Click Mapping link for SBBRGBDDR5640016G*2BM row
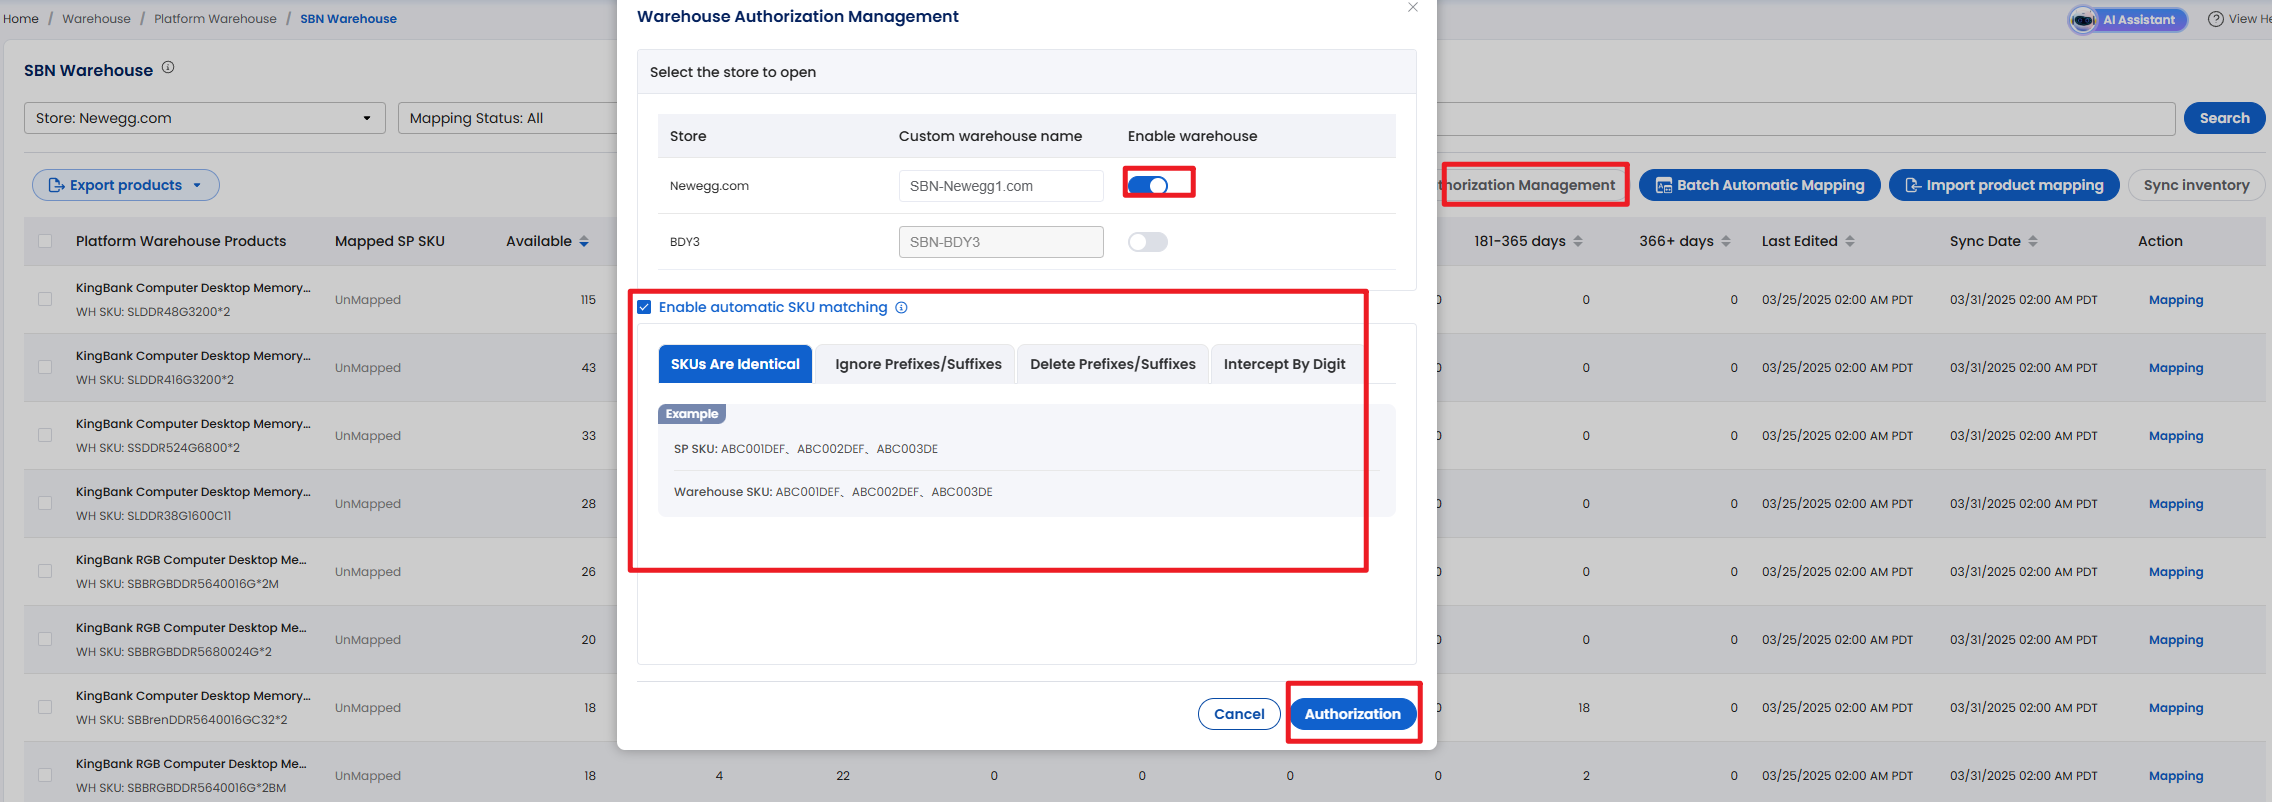Image resolution: width=2272 pixels, height=802 pixels. click(x=2176, y=776)
